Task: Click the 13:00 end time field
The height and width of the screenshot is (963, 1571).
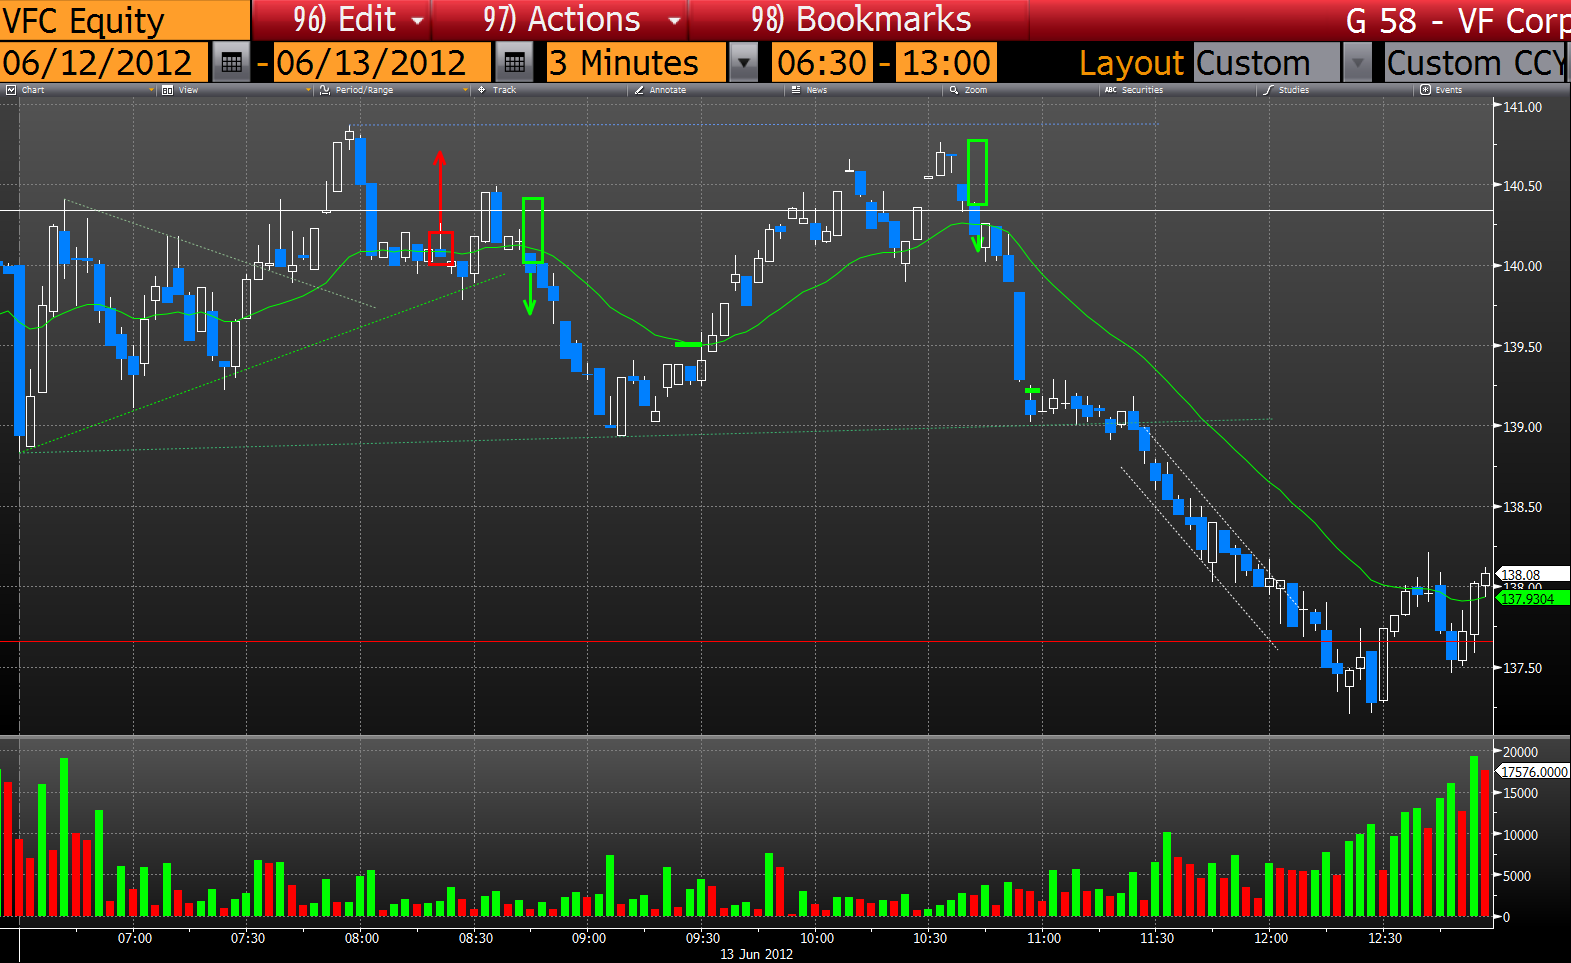Action: (946, 62)
